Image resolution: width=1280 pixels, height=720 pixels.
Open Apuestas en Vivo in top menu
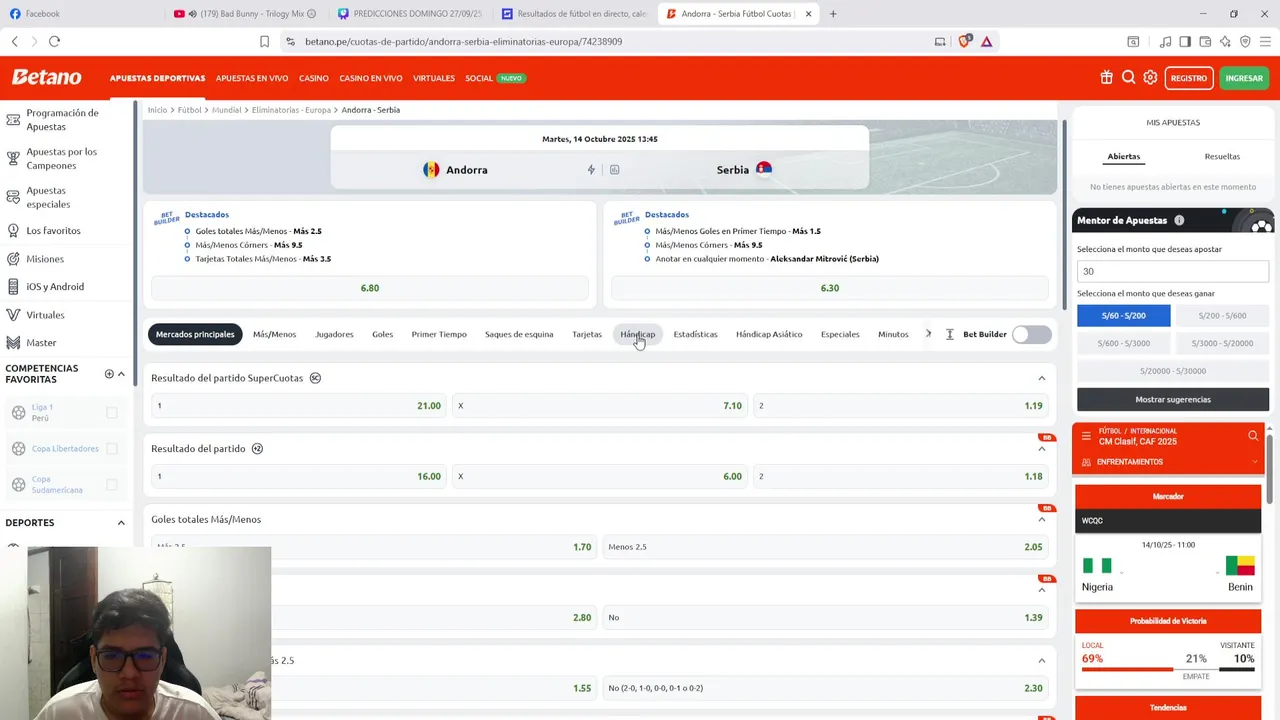pos(252,78)
